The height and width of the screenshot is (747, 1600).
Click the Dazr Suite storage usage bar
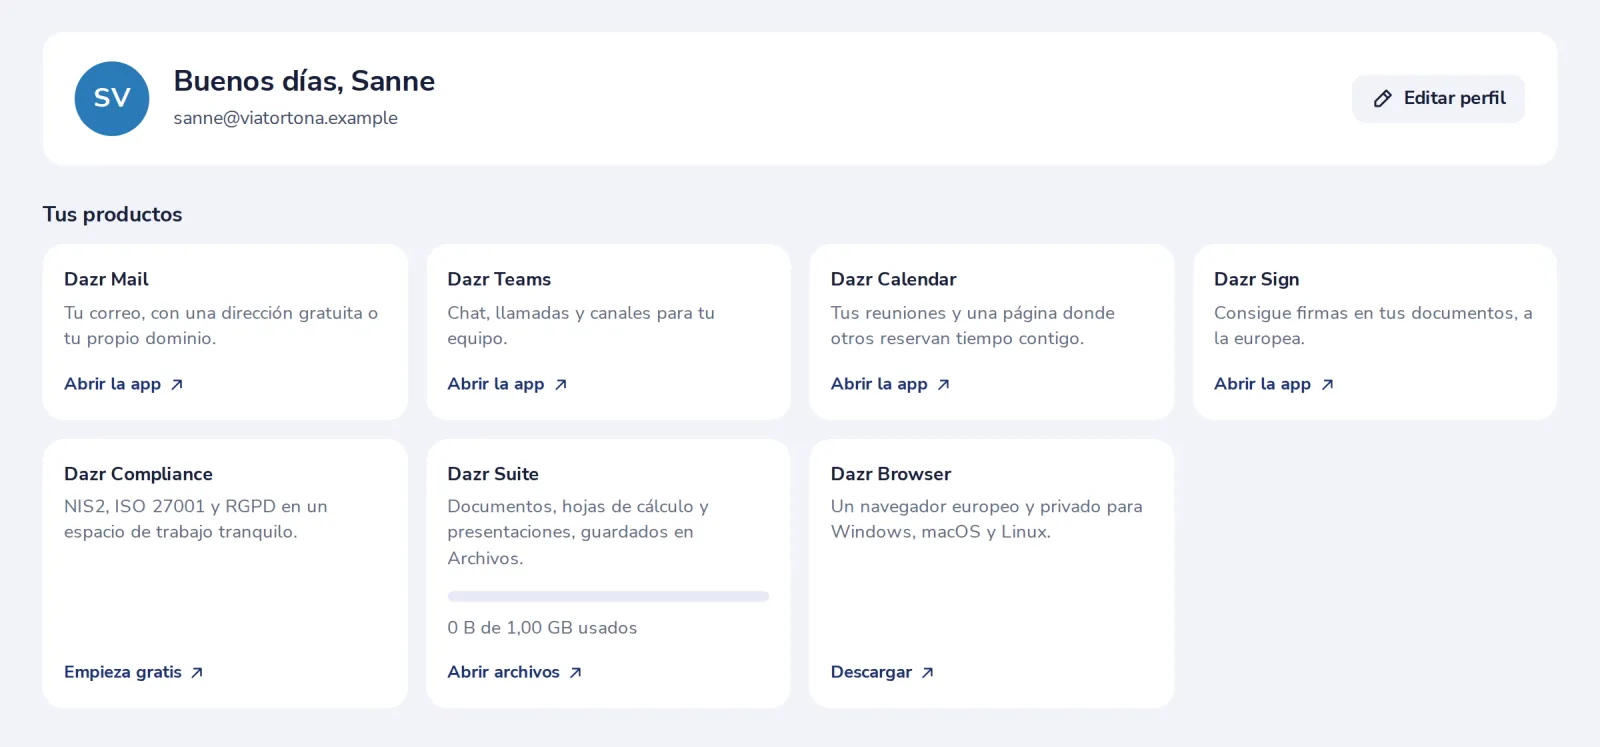point(608,596)
